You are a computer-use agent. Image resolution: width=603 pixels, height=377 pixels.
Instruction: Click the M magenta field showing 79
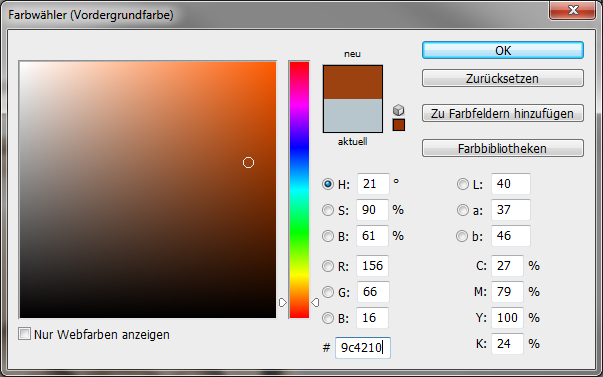507,292
